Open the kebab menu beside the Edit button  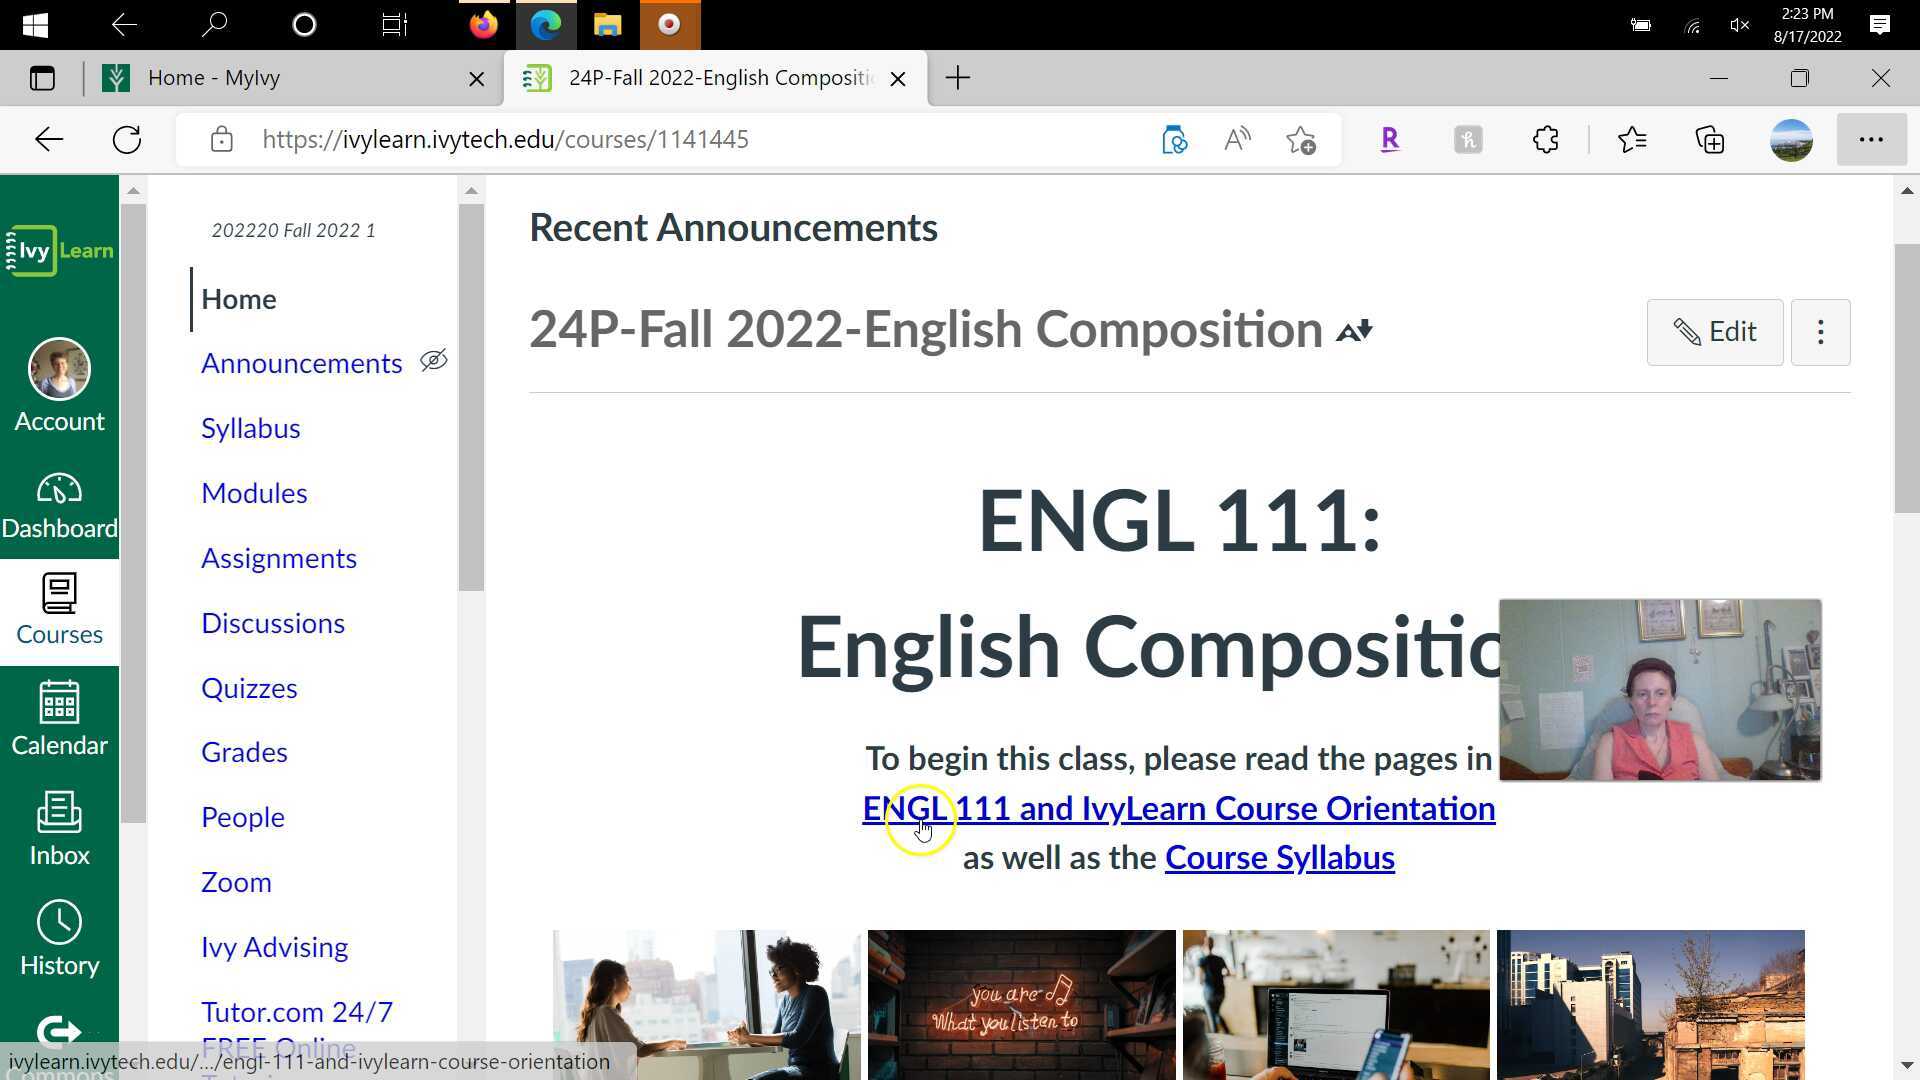pyautogui.click(x=1820, y=332)
